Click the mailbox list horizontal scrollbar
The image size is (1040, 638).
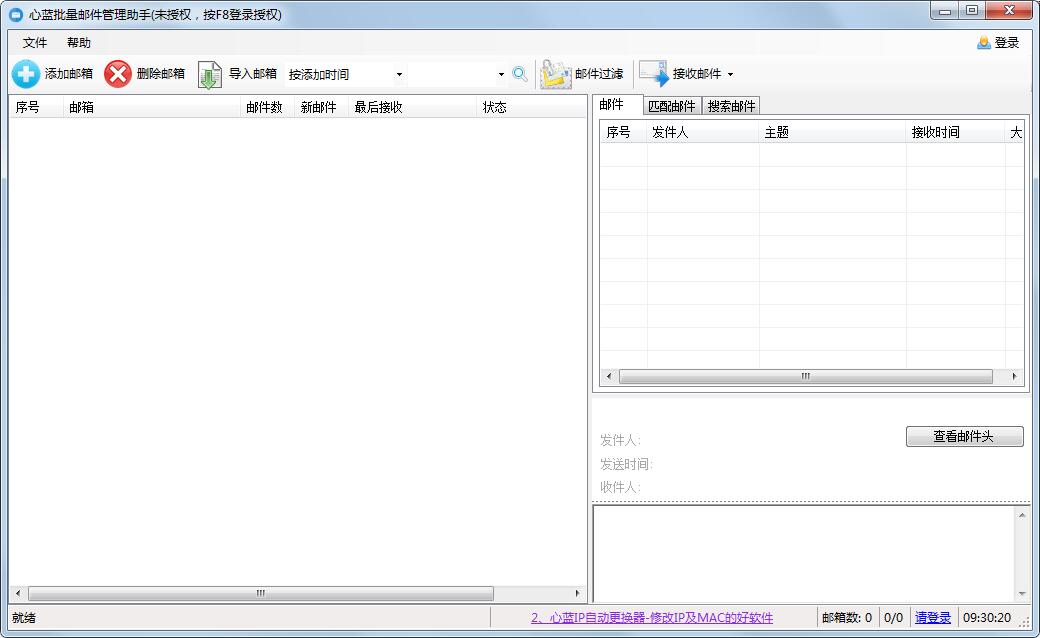pos(260,593)
